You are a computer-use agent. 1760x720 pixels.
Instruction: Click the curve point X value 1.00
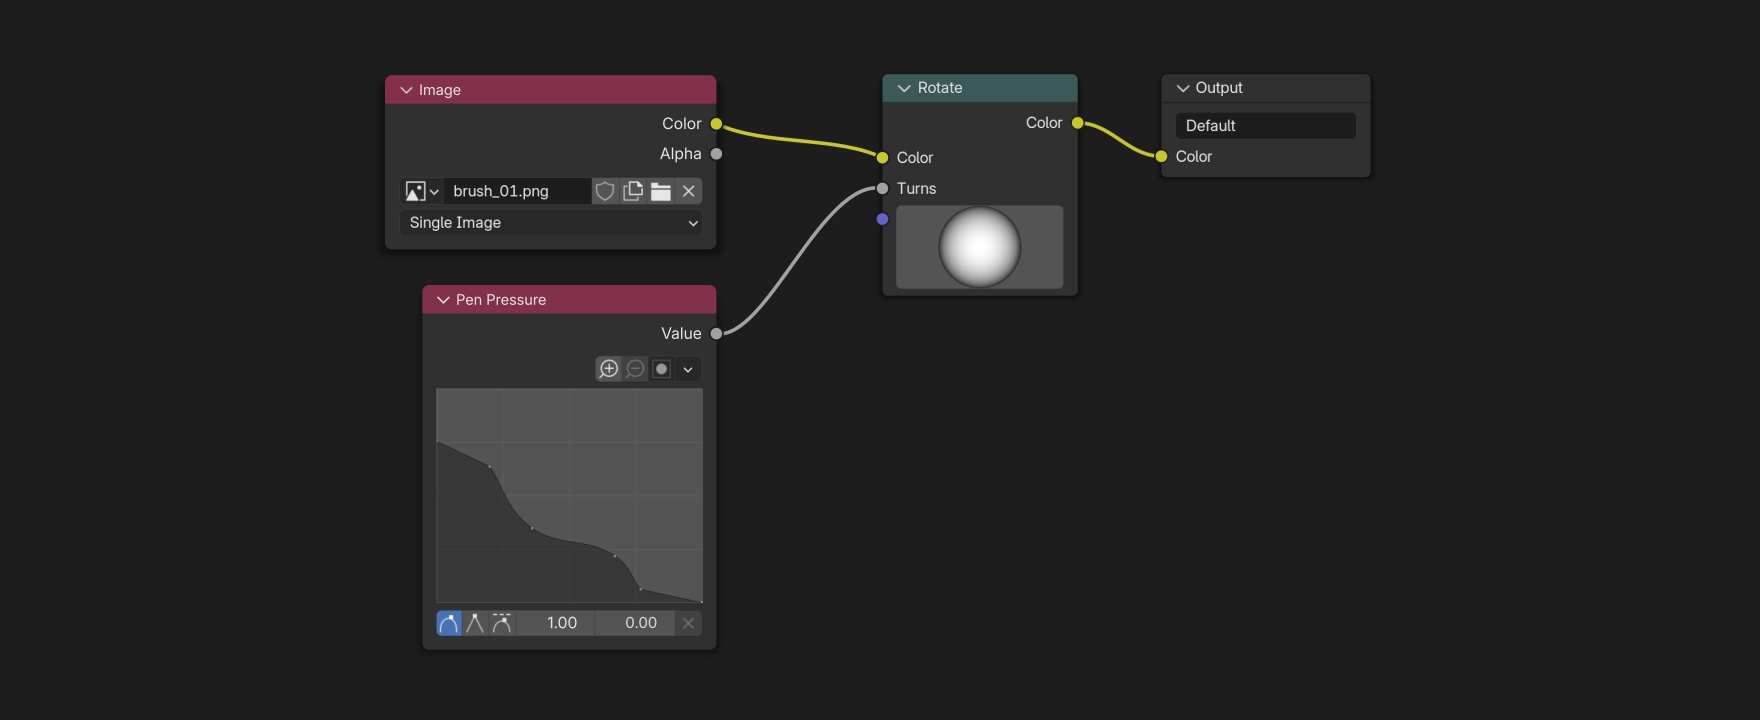pyautogui.click(x=561, y=623)
